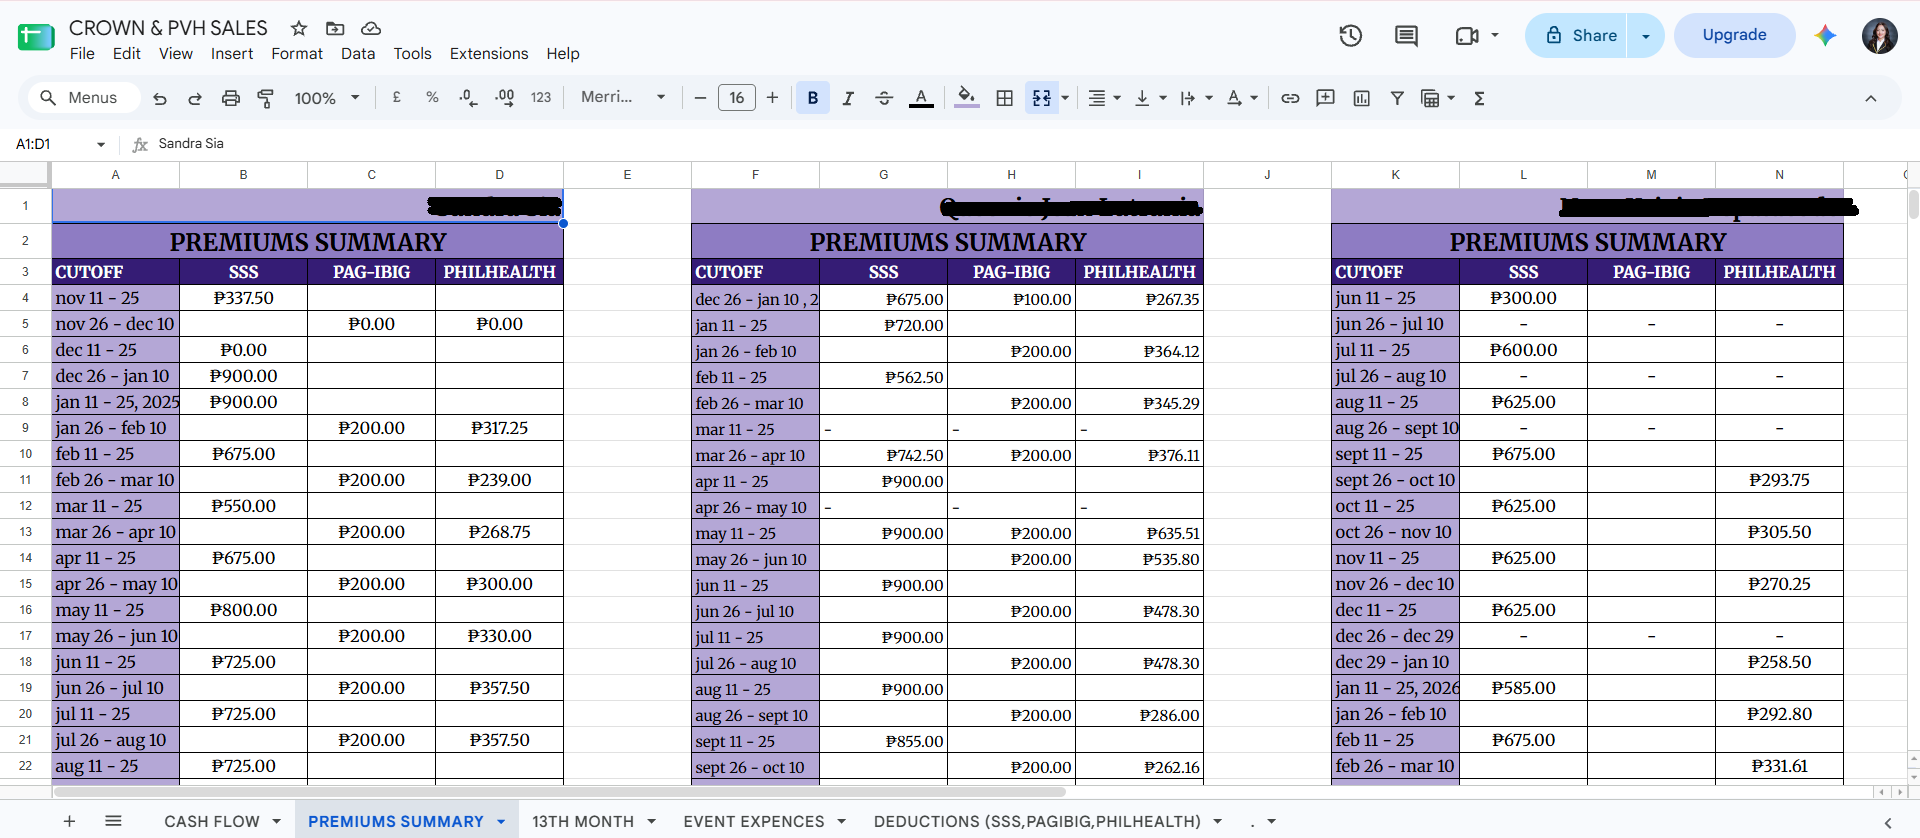Open the text color picker

(921, 98)
